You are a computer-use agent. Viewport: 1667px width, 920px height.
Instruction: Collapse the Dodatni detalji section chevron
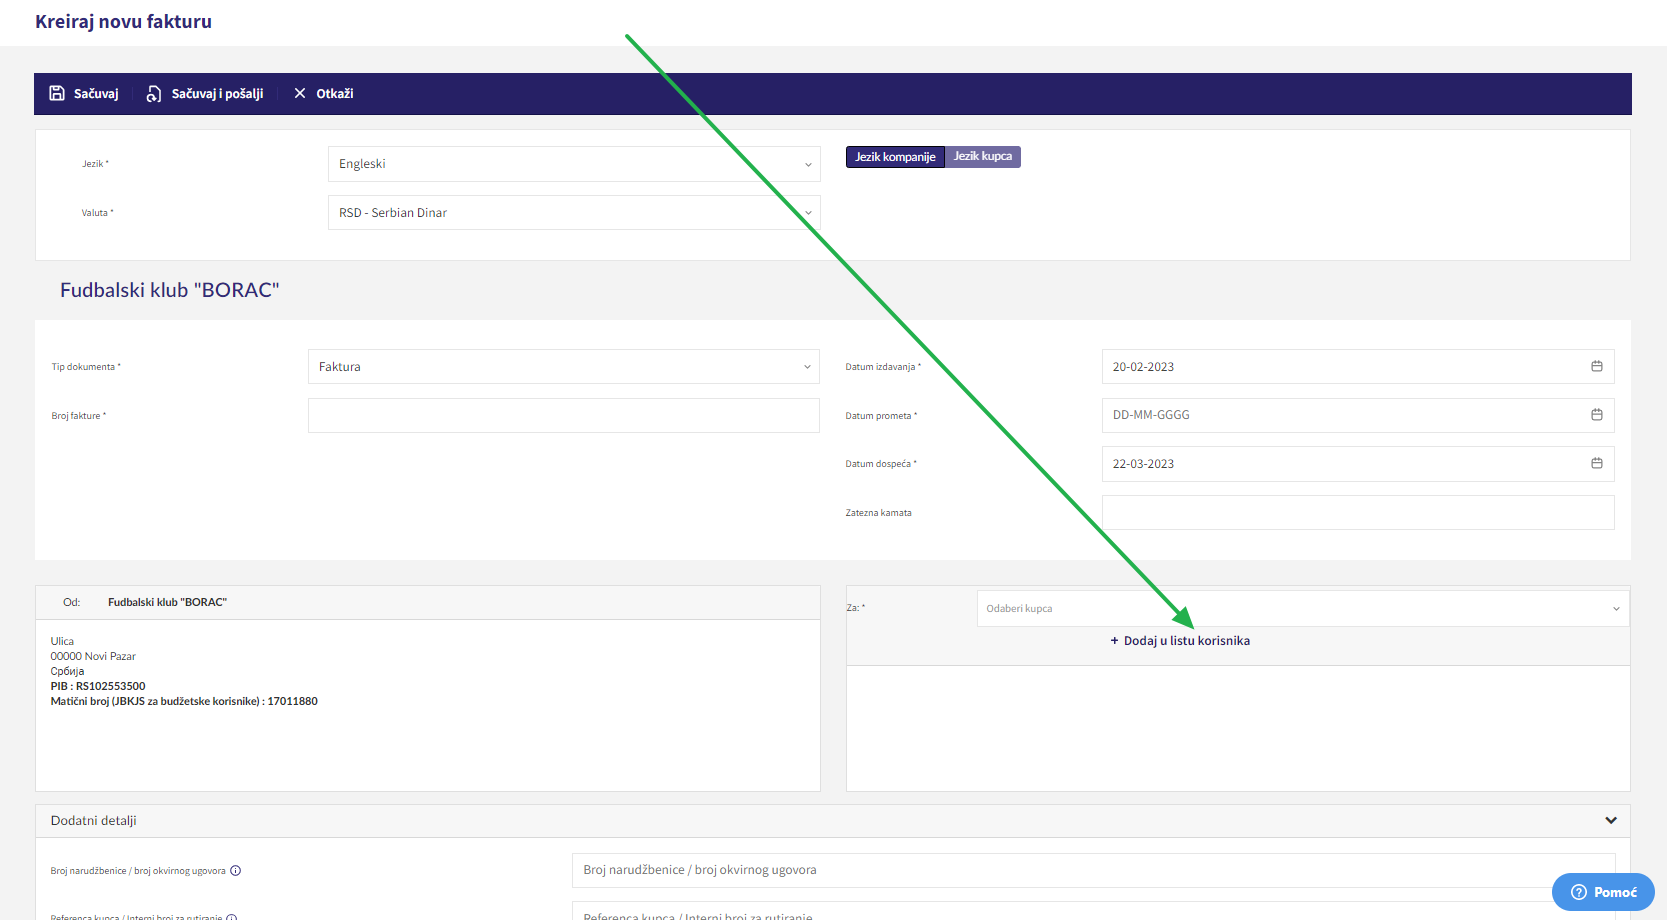click(x=1611, y=820)
